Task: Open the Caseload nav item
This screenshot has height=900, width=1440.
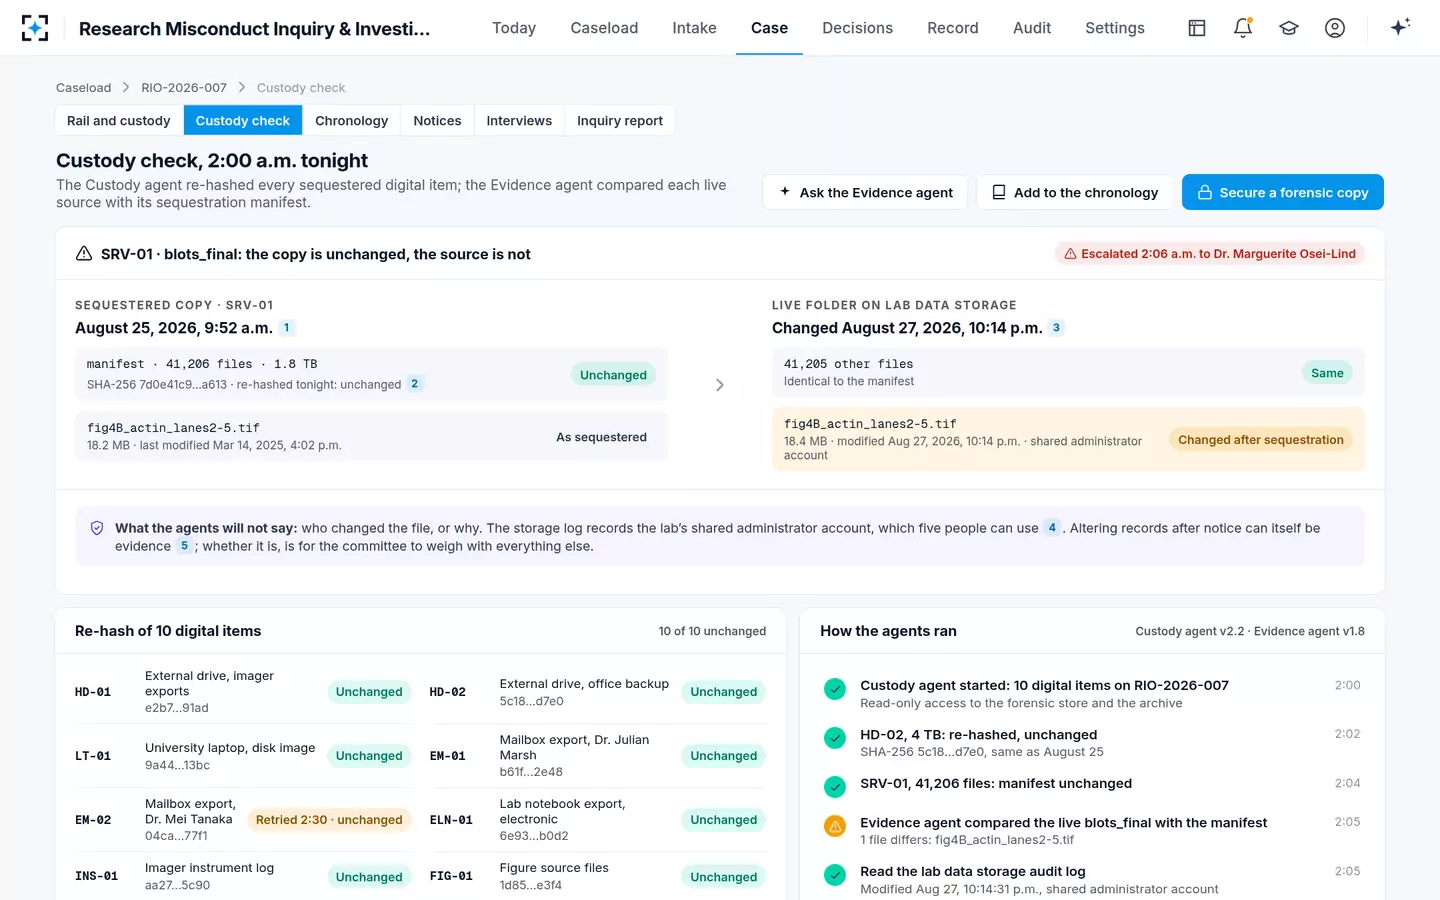Action: 604,28
